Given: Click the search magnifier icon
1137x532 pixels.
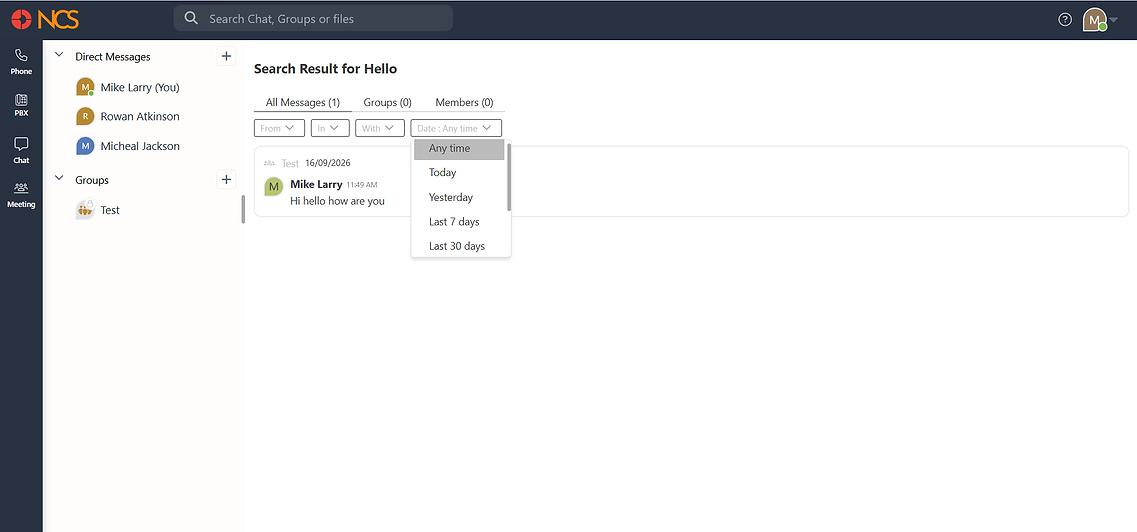Looking at the screenshot, I should [191, 18].
